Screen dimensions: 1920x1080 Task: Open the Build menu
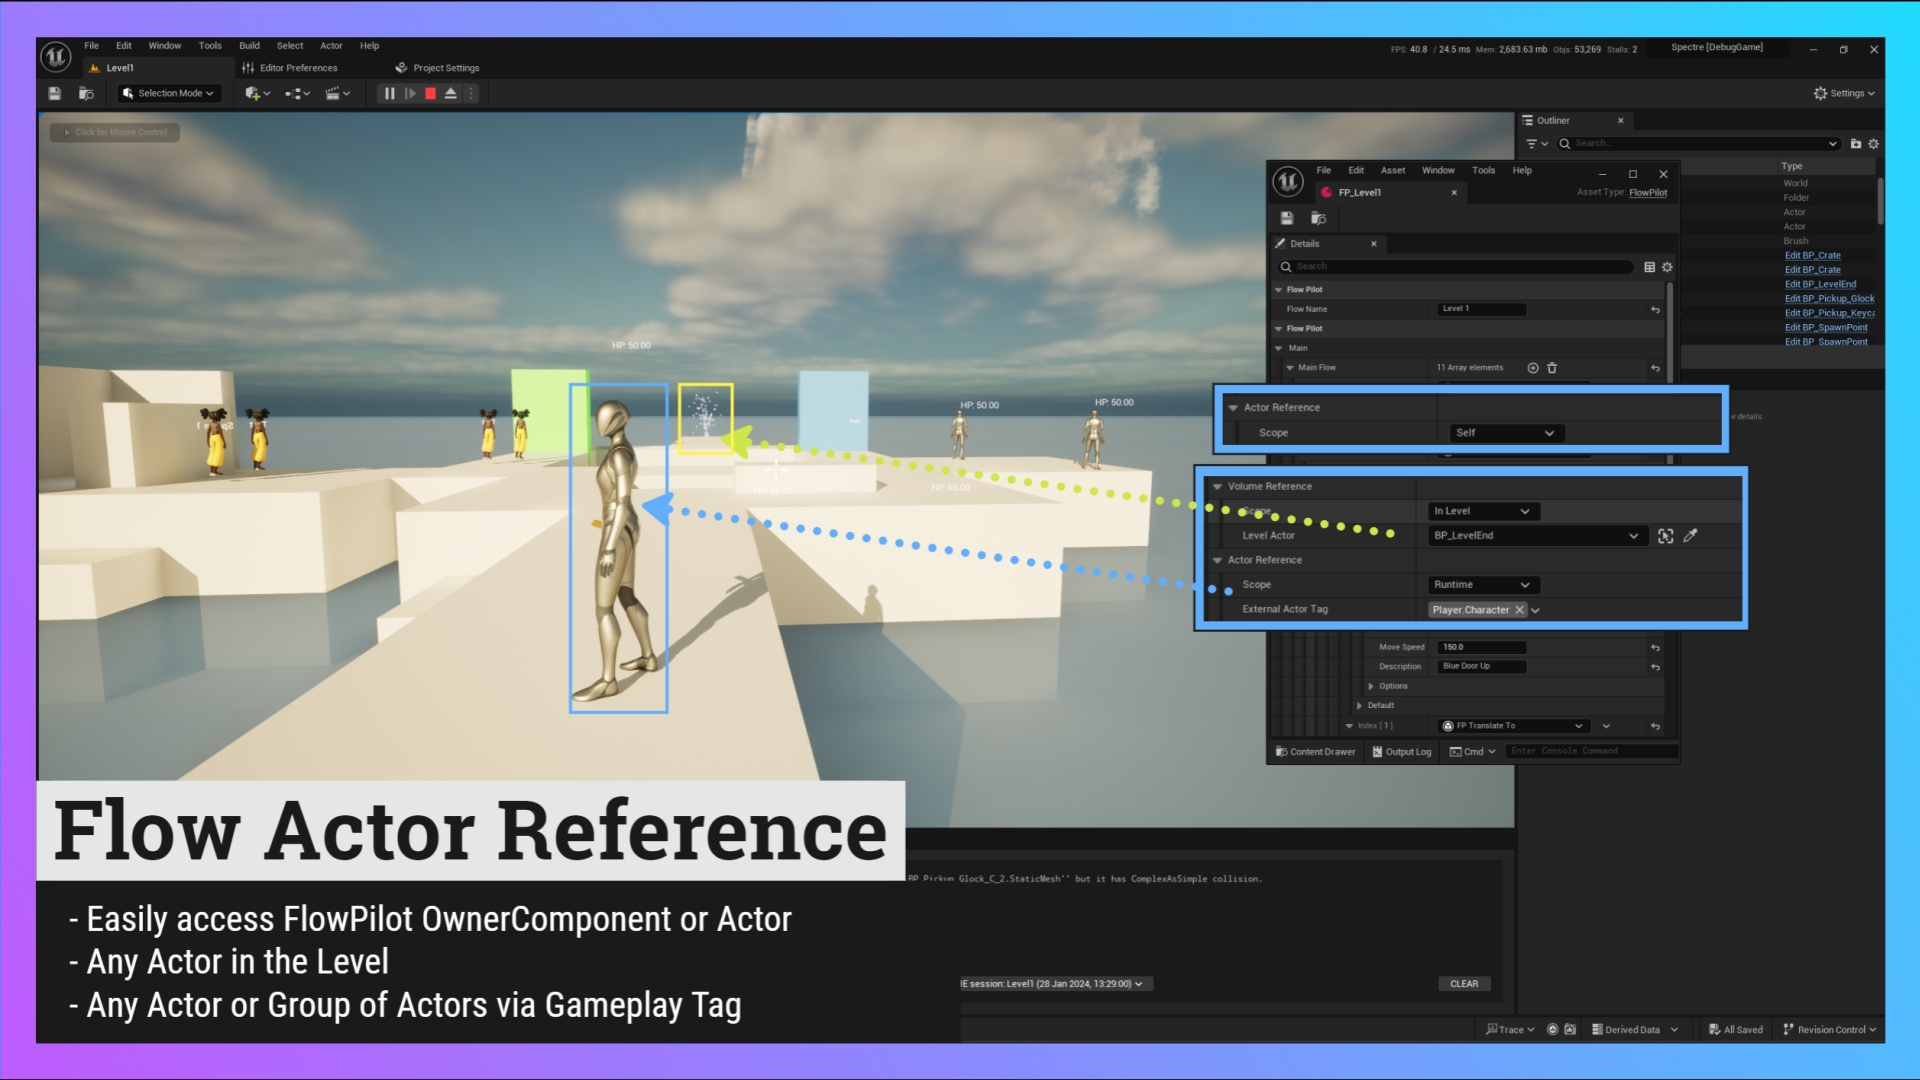(249, 46)
